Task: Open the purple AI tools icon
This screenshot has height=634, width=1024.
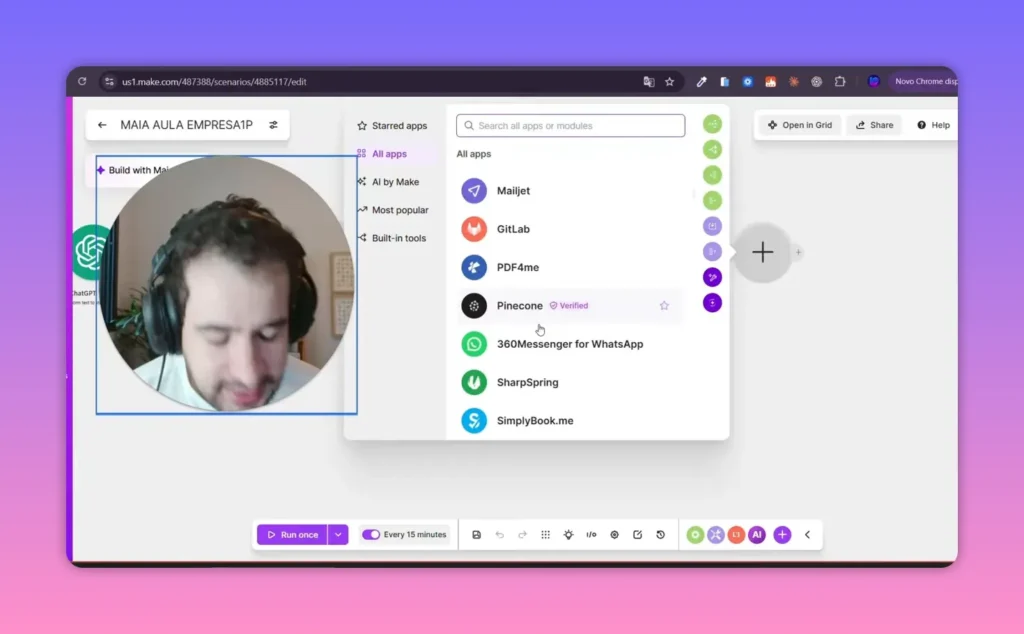Action: [757, 535]
